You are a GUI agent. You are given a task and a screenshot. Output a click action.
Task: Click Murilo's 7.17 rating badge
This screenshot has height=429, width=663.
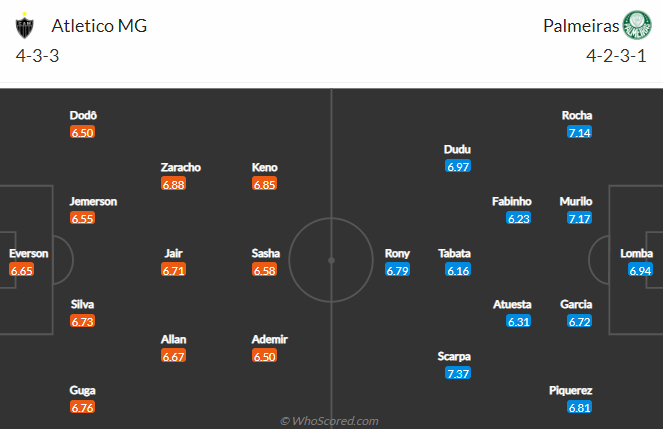pyautogui.click(x=579, y=218)
